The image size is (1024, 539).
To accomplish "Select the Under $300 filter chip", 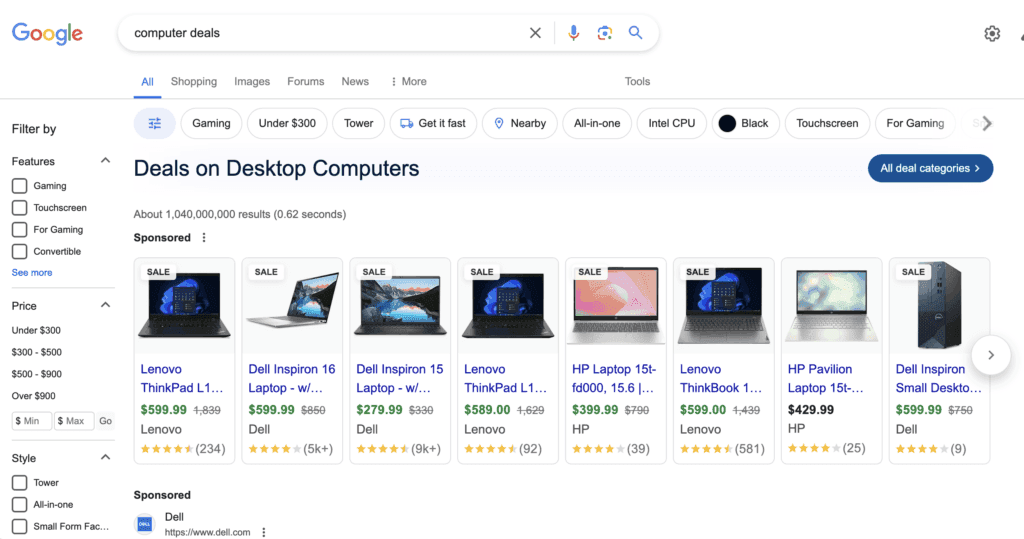I will pos(287,123).
